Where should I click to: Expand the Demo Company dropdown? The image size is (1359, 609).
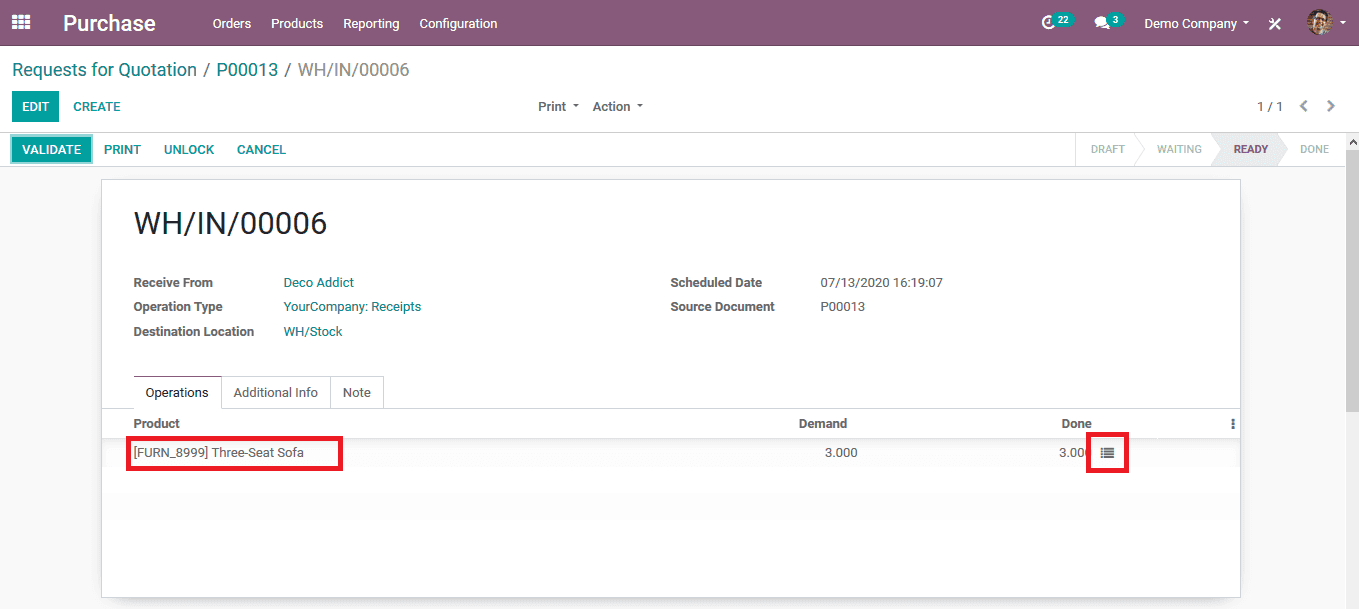1197,23
